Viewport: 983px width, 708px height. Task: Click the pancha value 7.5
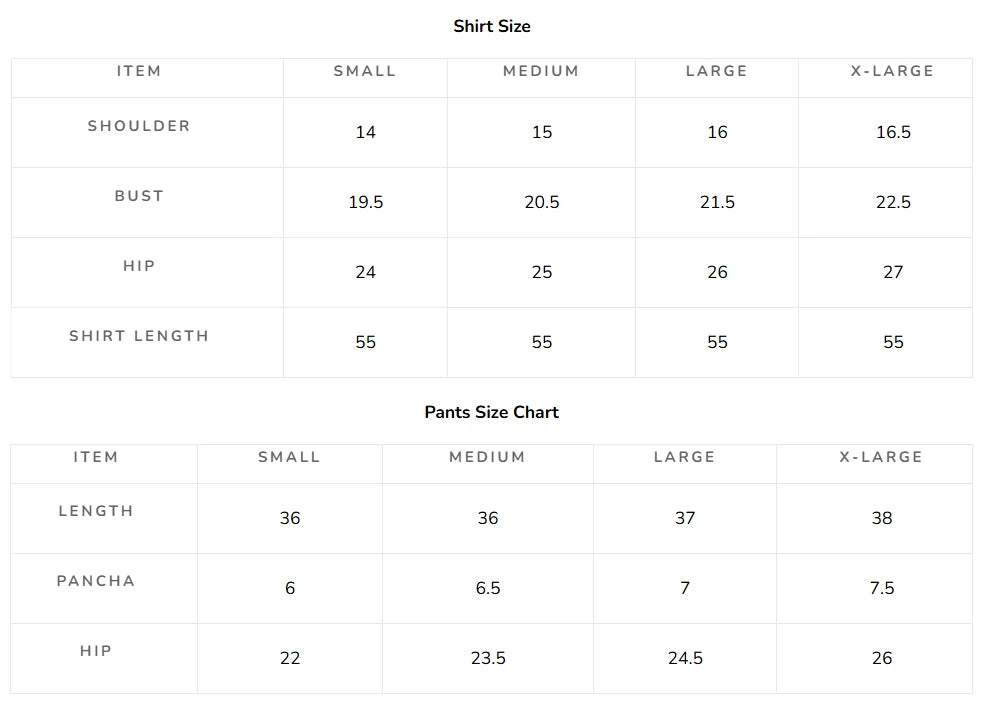pyautogui.click(x=881, y=588)
